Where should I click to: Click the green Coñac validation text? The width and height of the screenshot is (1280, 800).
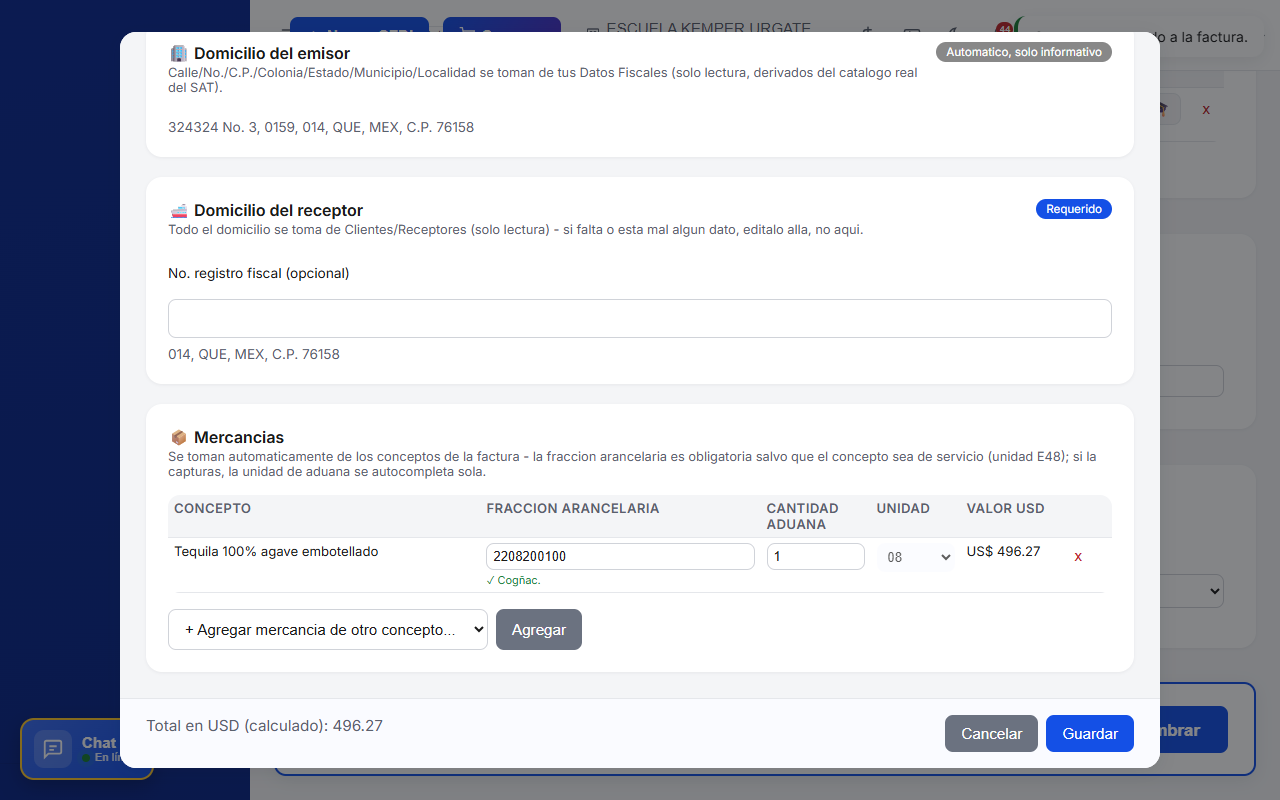(514, 580)
